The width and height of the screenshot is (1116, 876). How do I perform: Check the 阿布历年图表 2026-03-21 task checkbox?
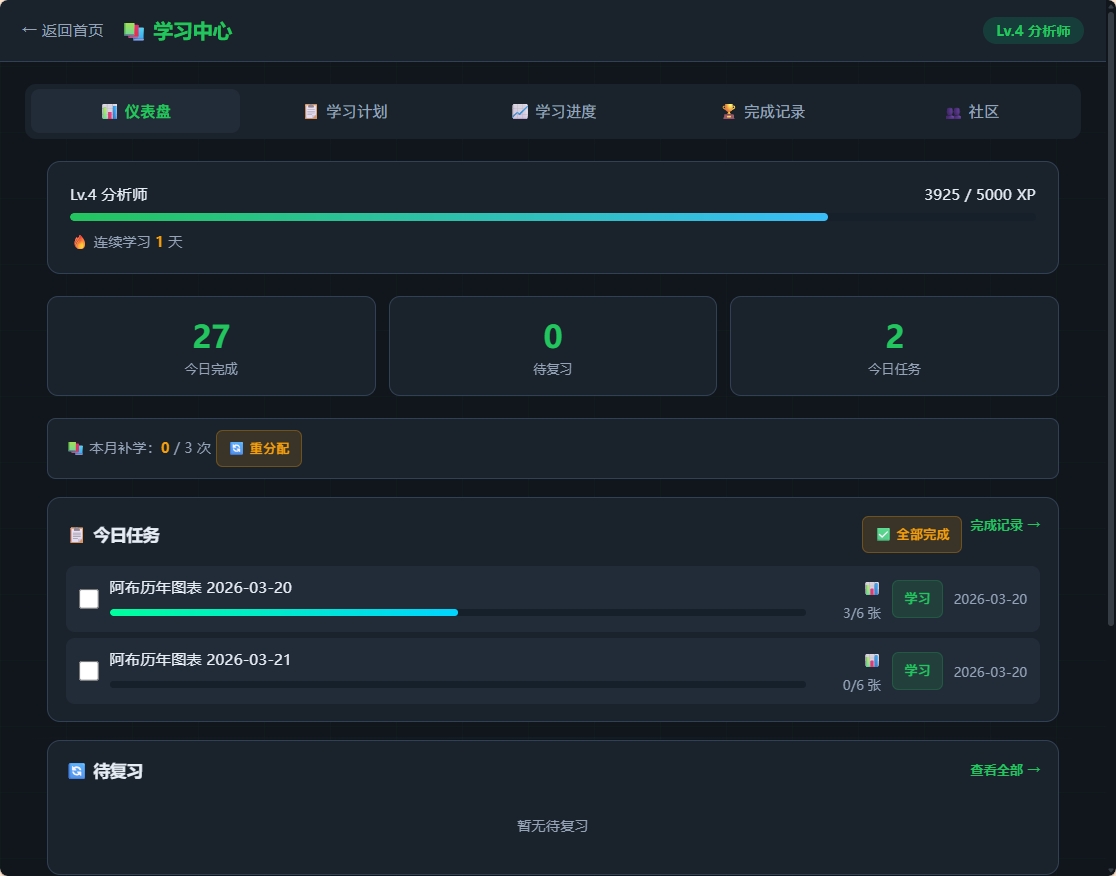[89, 671]
